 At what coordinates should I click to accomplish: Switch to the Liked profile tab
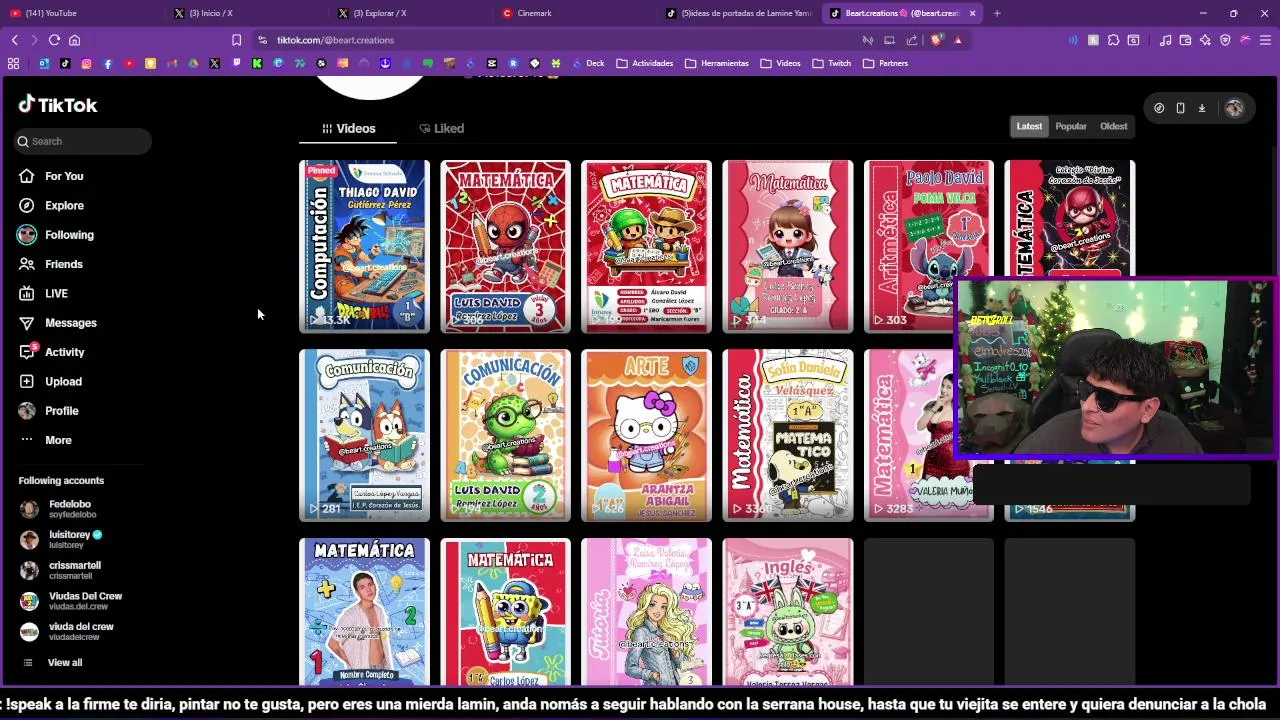(441, 128)
